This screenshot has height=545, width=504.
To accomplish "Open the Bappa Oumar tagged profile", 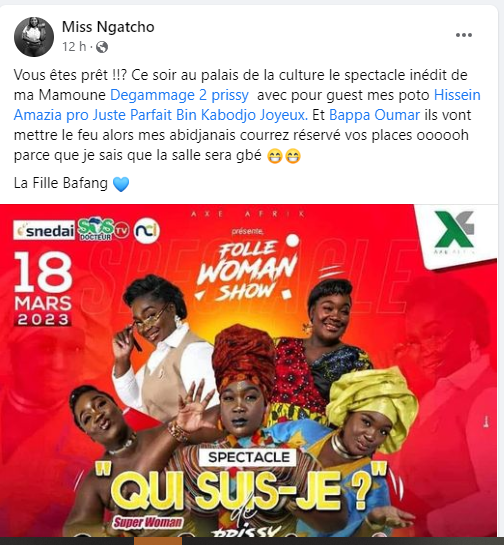I will click(x=374, y=115).
